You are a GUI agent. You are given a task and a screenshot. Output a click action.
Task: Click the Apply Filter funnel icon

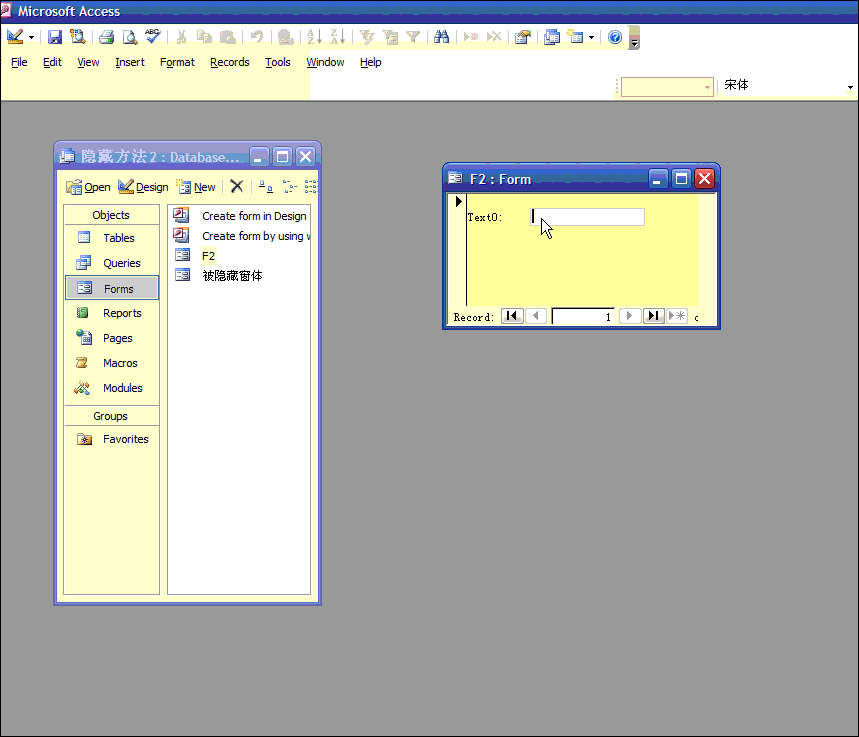click(x=413, y=37)
